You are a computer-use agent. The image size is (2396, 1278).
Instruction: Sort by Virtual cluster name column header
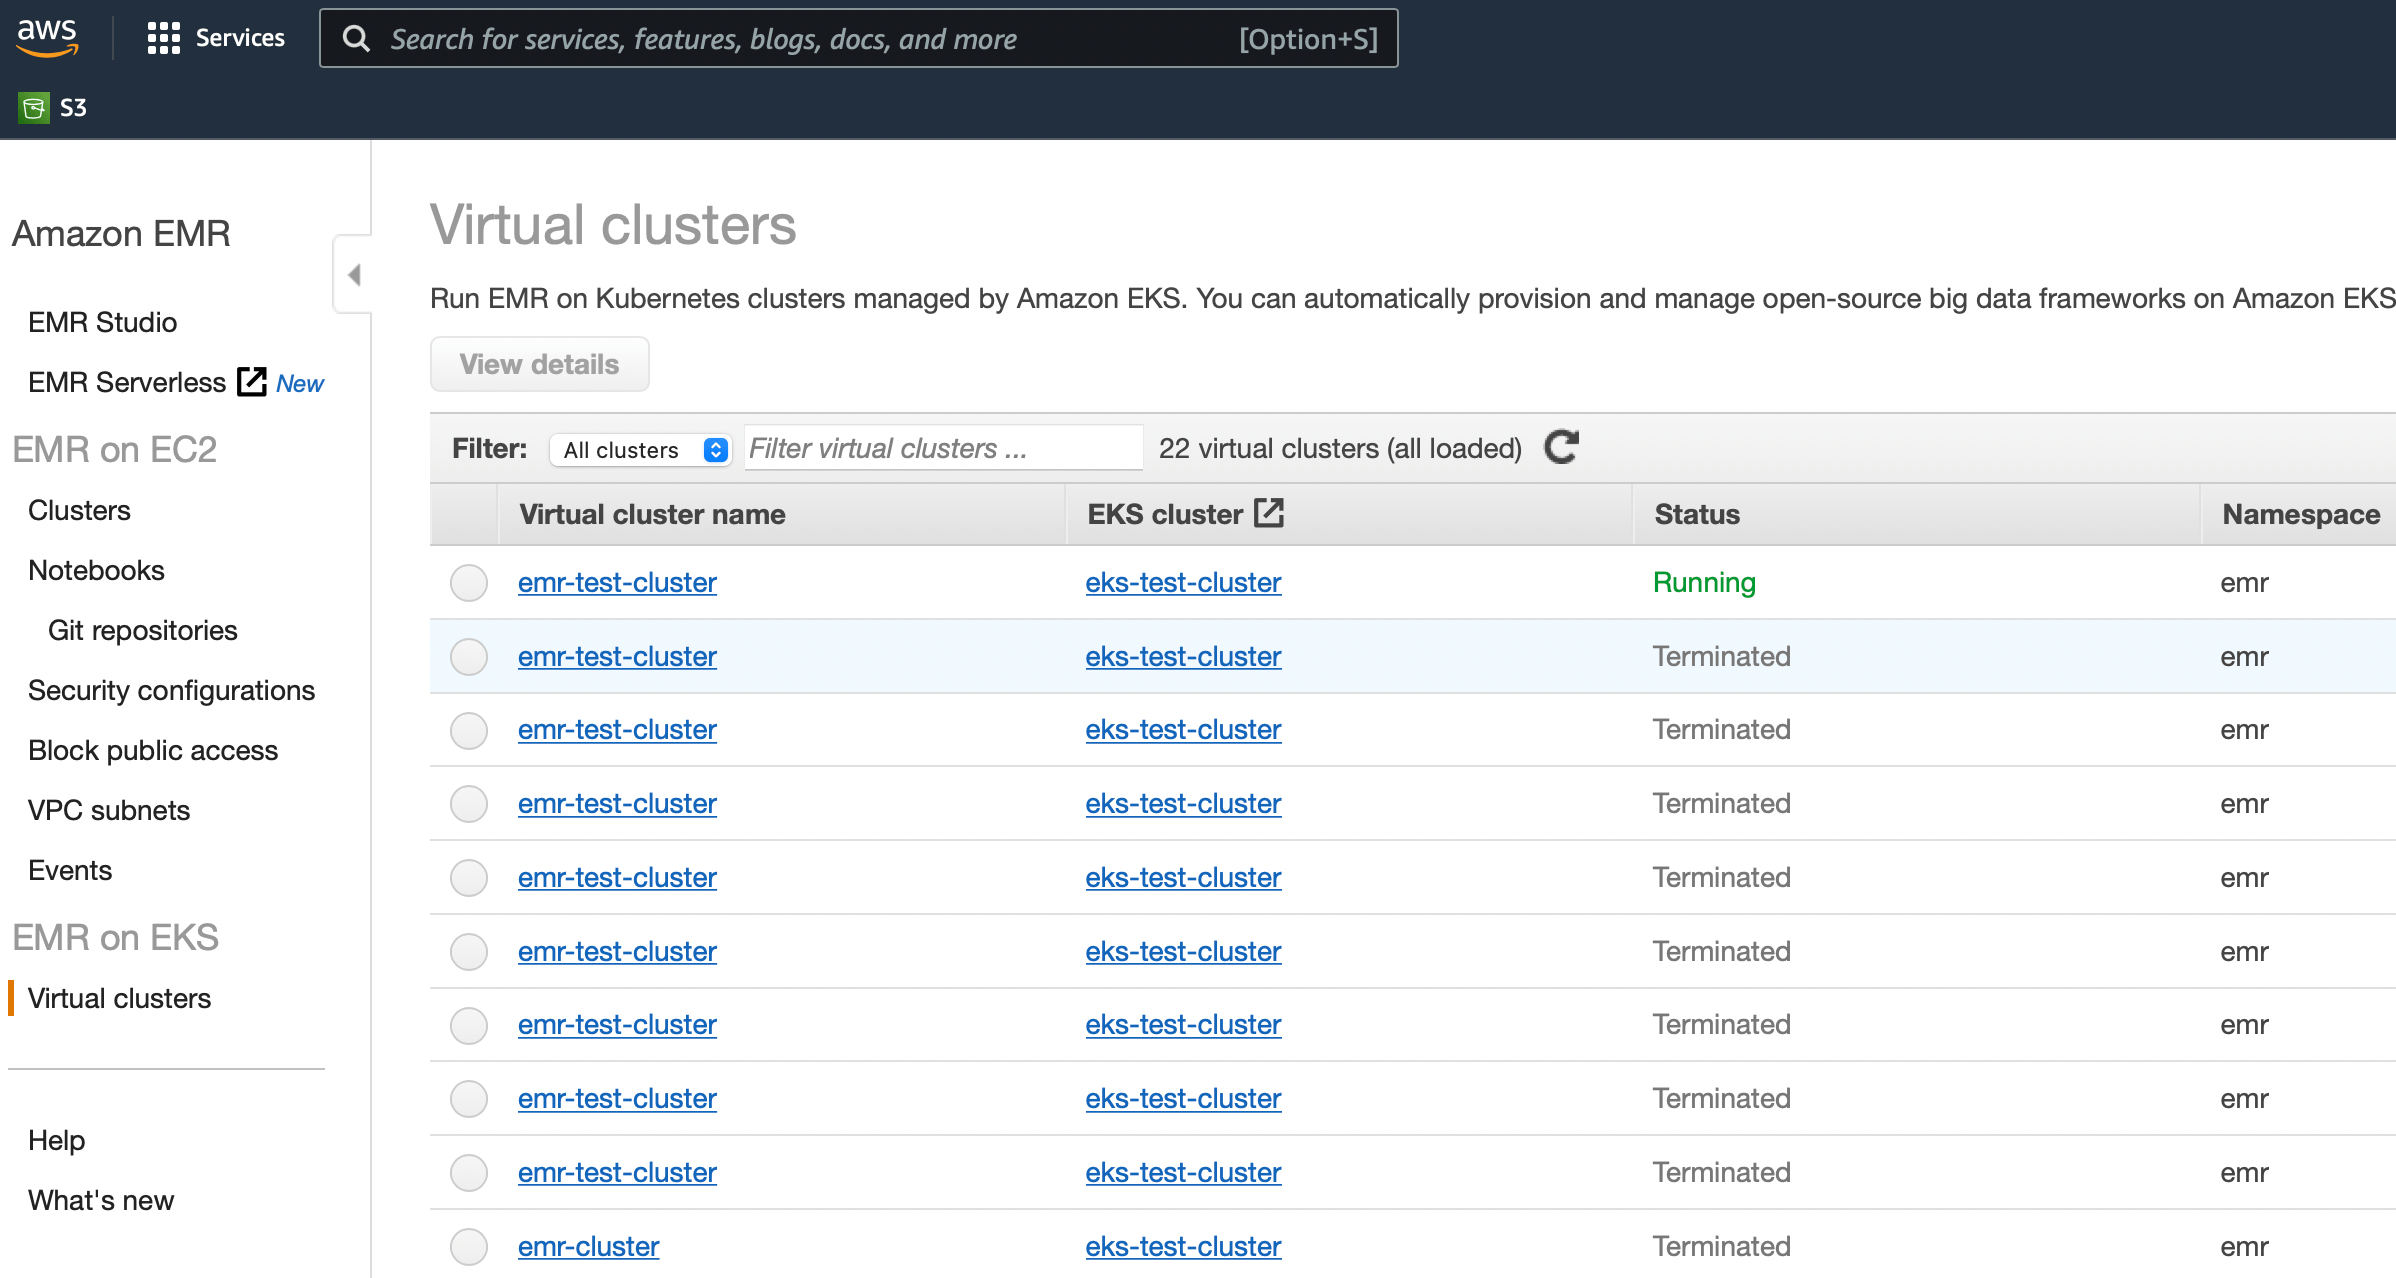pos(652,514)
